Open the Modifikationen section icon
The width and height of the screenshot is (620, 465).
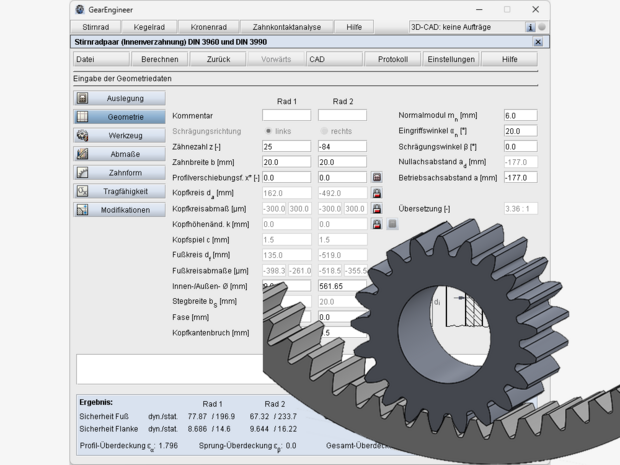pyautogui.click(x=82, y=210)
